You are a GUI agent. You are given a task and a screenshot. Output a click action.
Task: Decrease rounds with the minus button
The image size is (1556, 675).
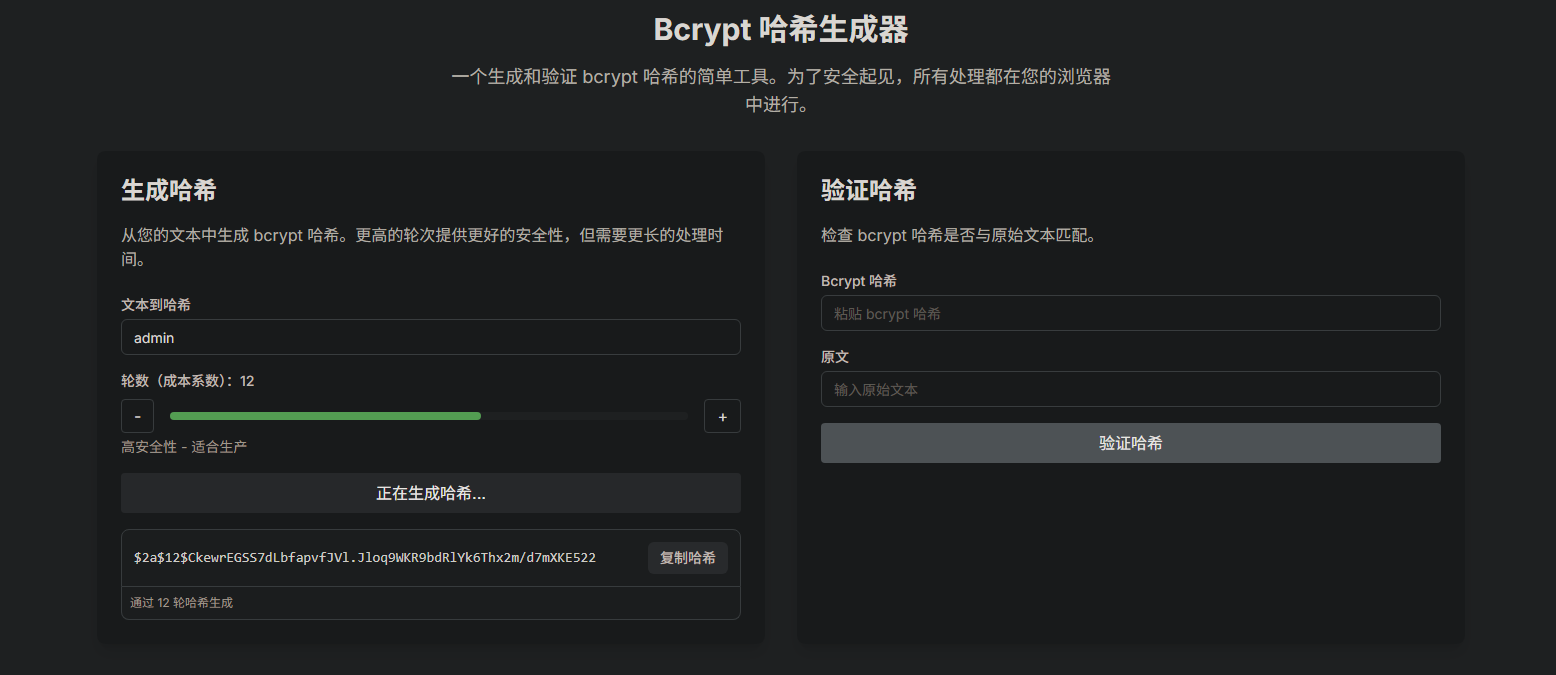pyautogui.click(x=137, y=416)
